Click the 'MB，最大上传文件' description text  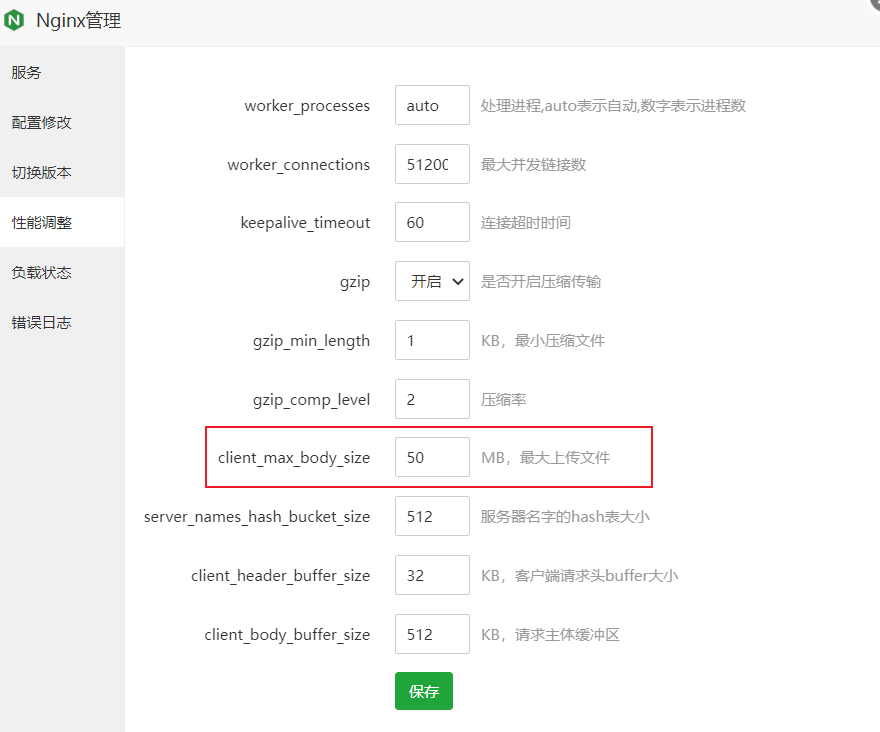click(x=546, y=458)
